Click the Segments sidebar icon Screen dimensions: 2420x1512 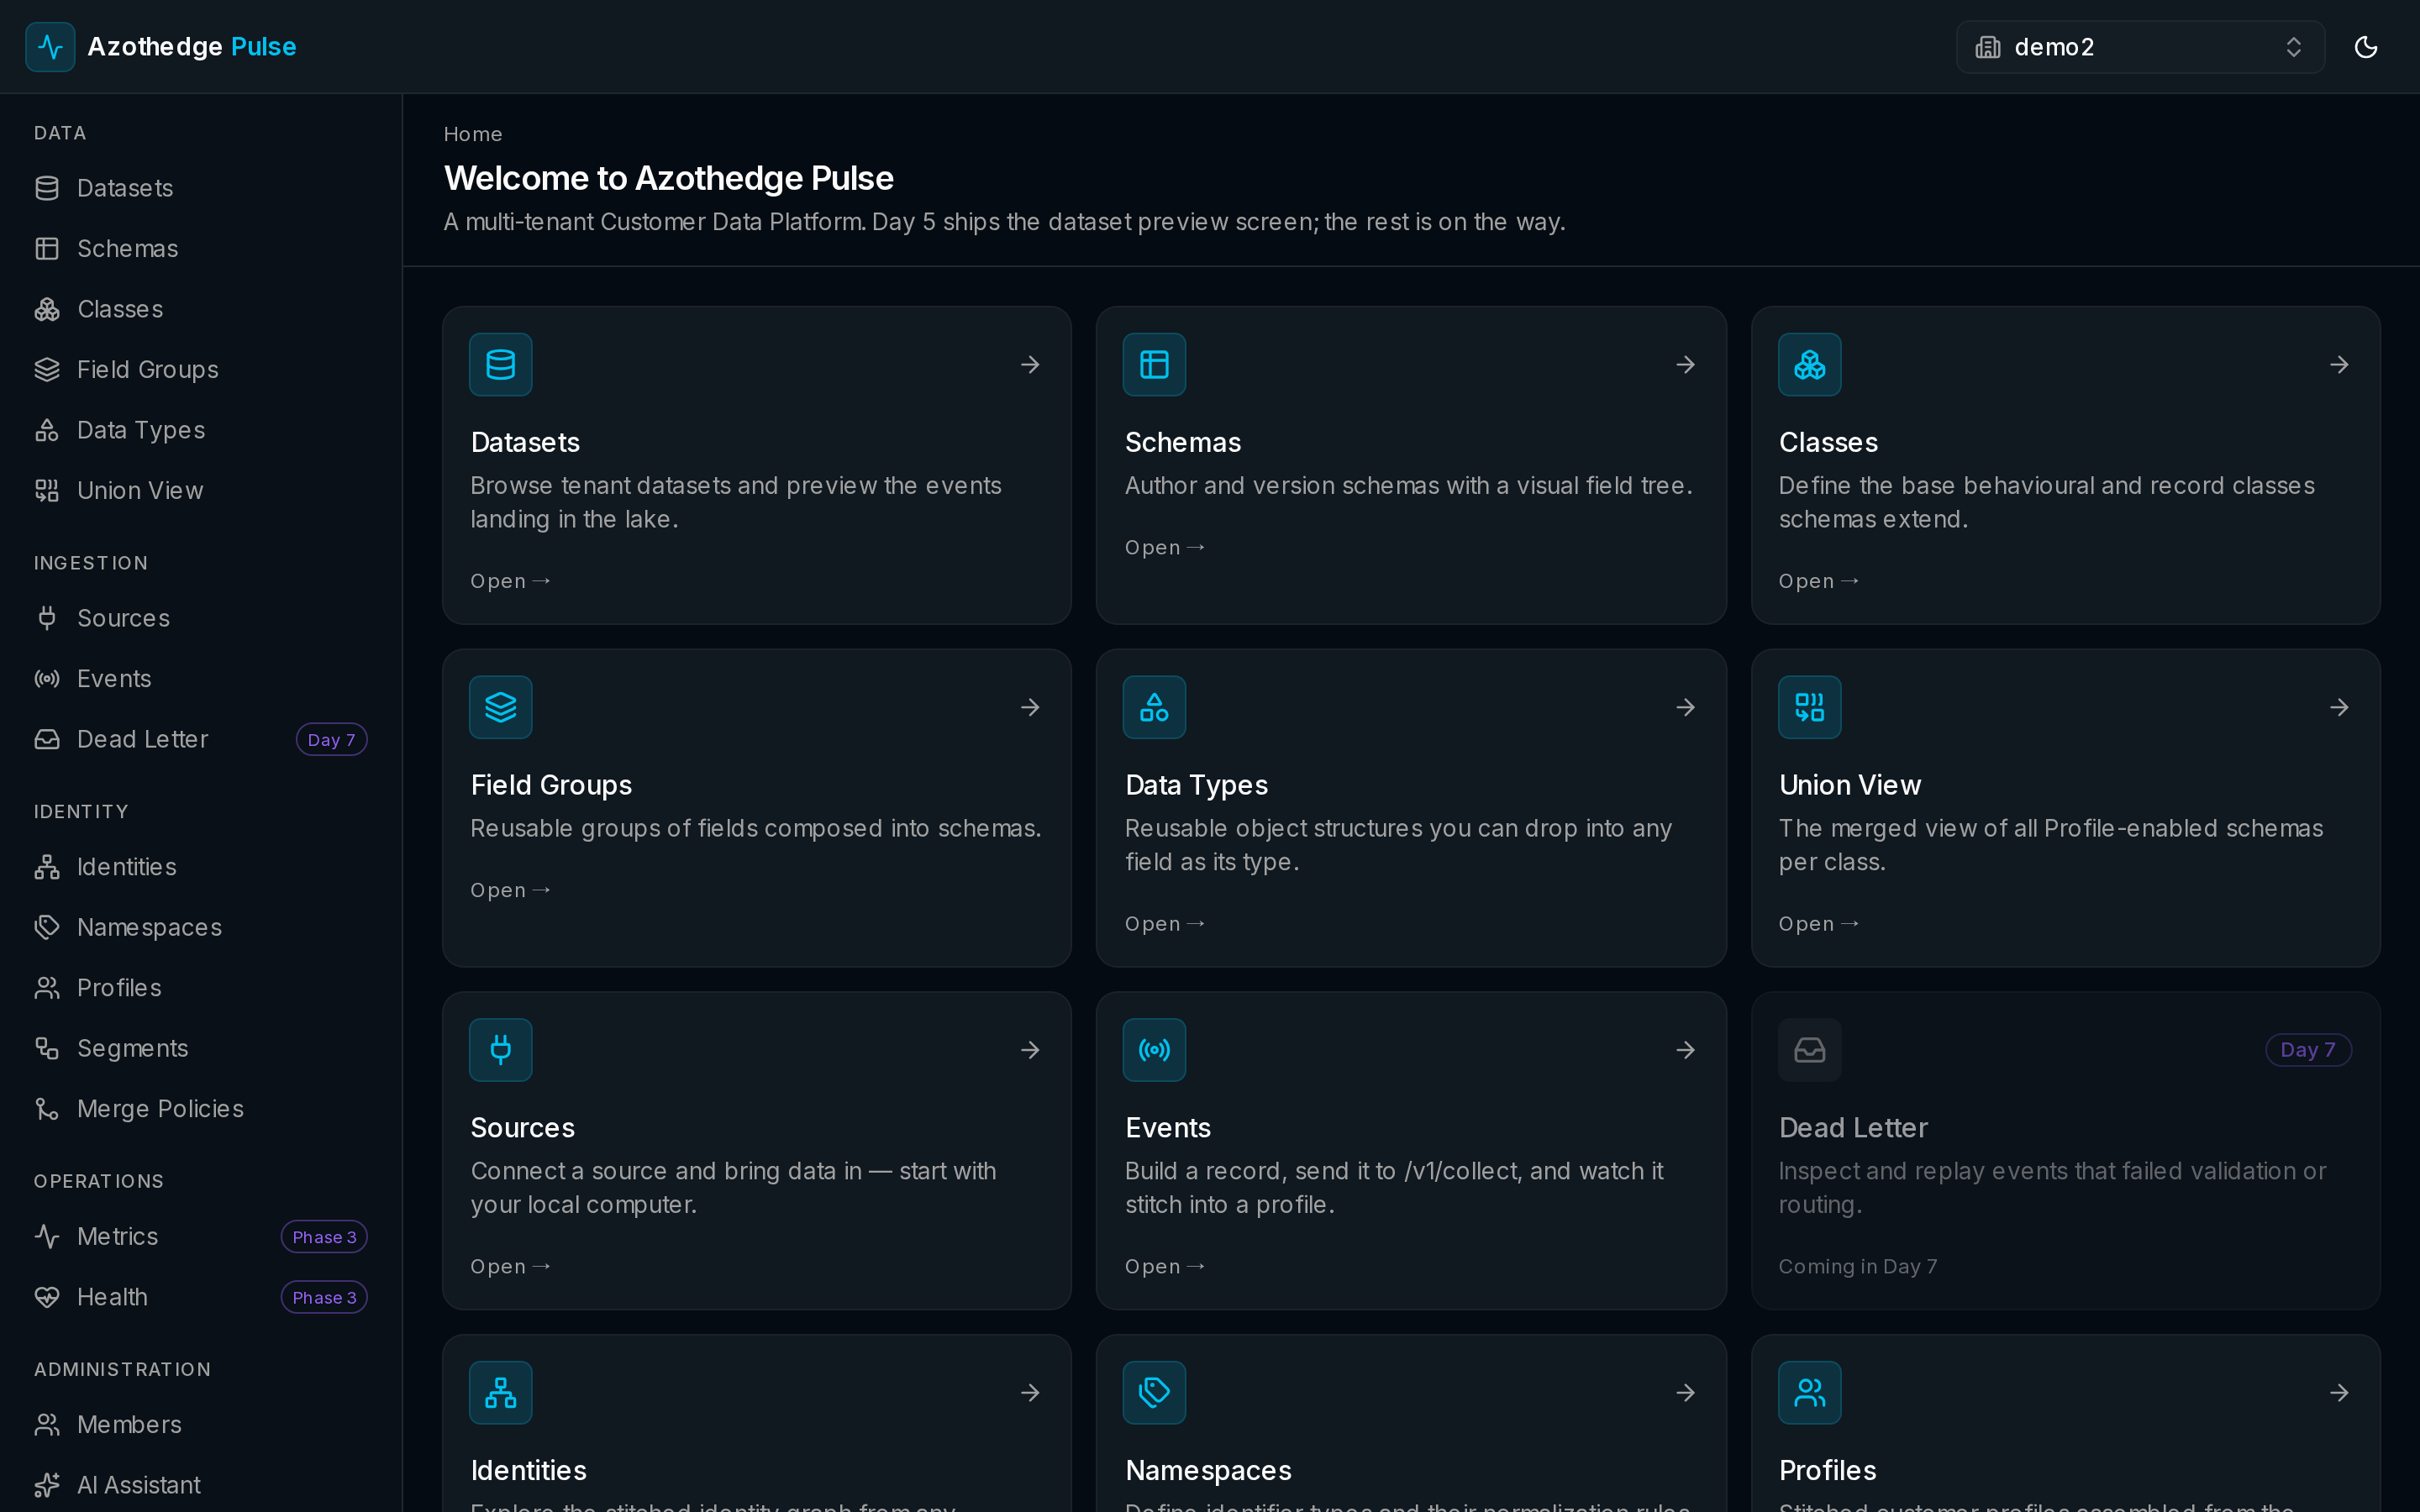click(x=47, y=1048)
